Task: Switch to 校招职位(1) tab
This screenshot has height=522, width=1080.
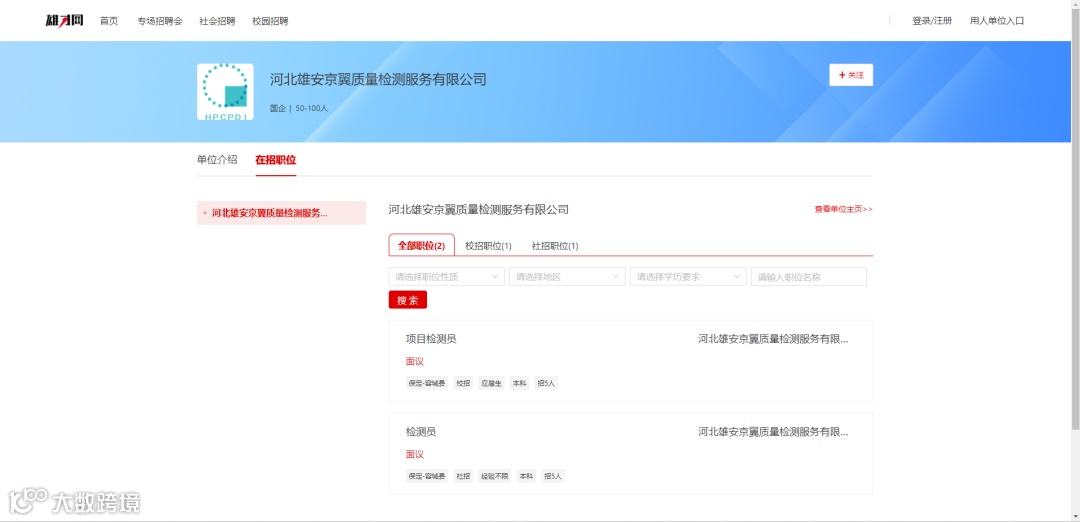Action: [x=488, y=245]
